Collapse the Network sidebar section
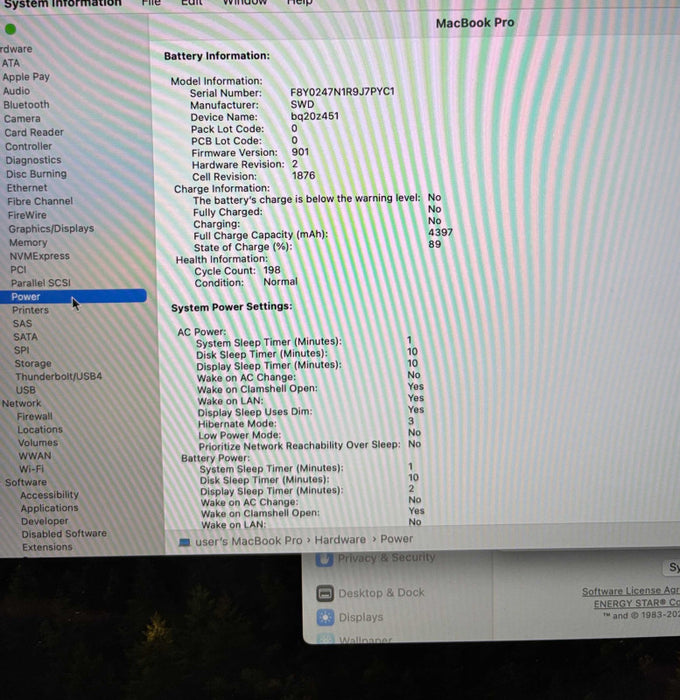 coord(21,403)
